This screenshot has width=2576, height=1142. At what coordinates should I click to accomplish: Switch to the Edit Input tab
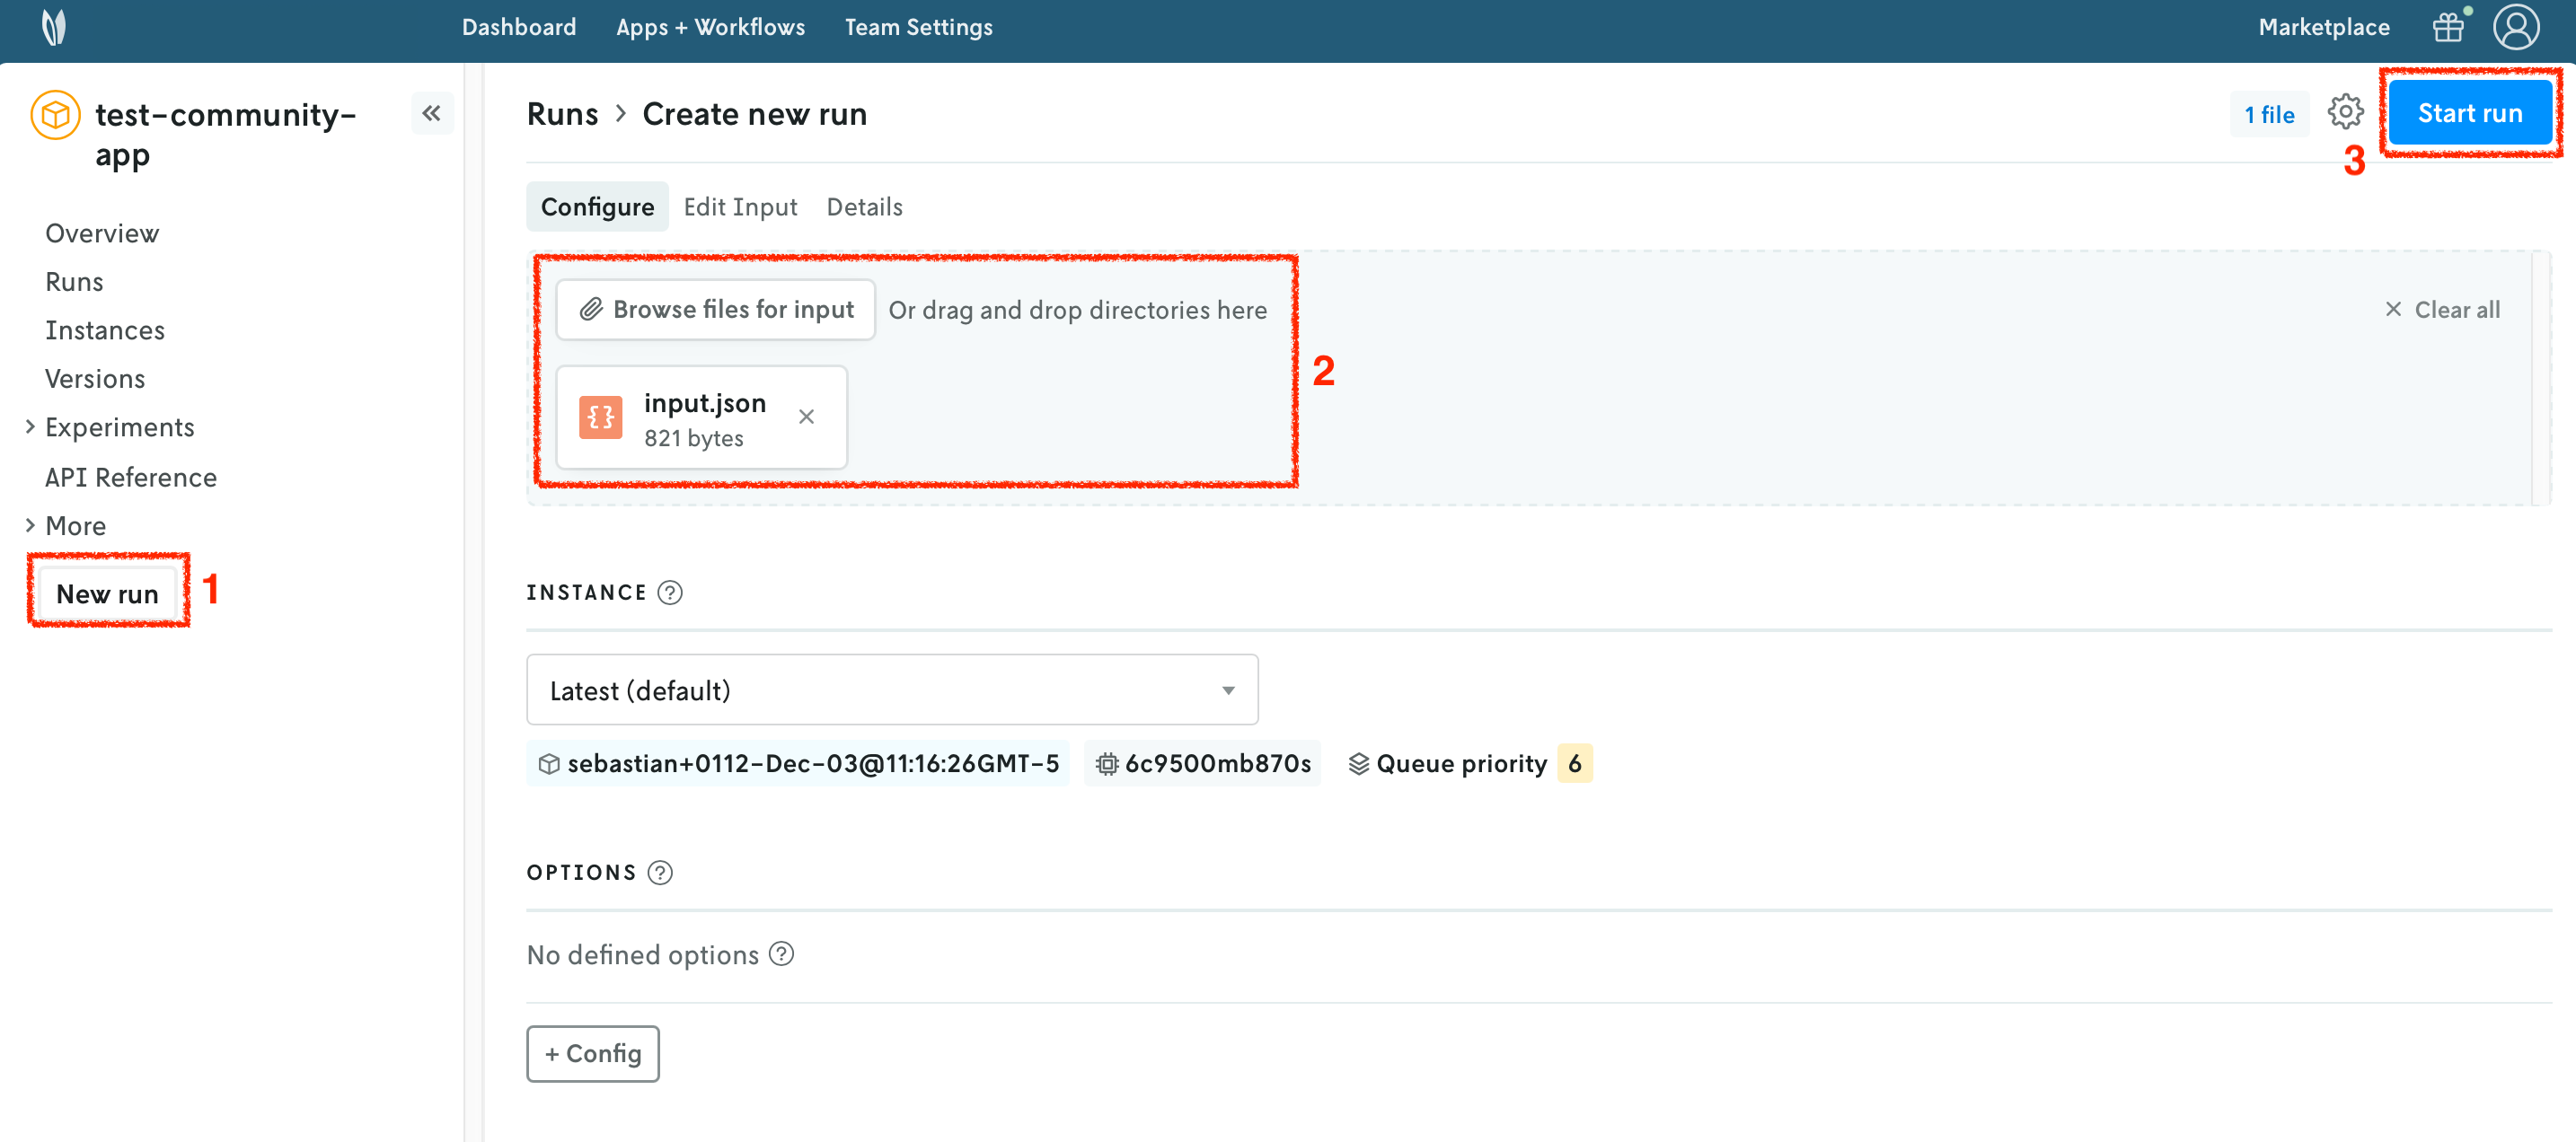click(x=740, y=207)
